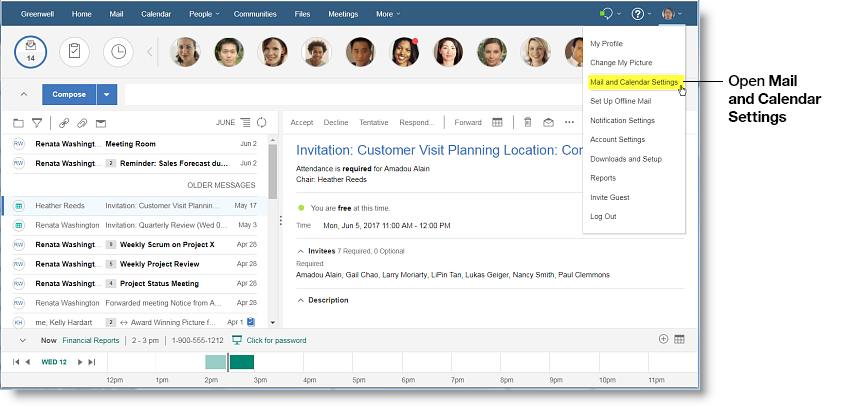The height and width of the screenshot is (406, 846).
Task: Collapse the Invitees section
Action: (301, 250)
